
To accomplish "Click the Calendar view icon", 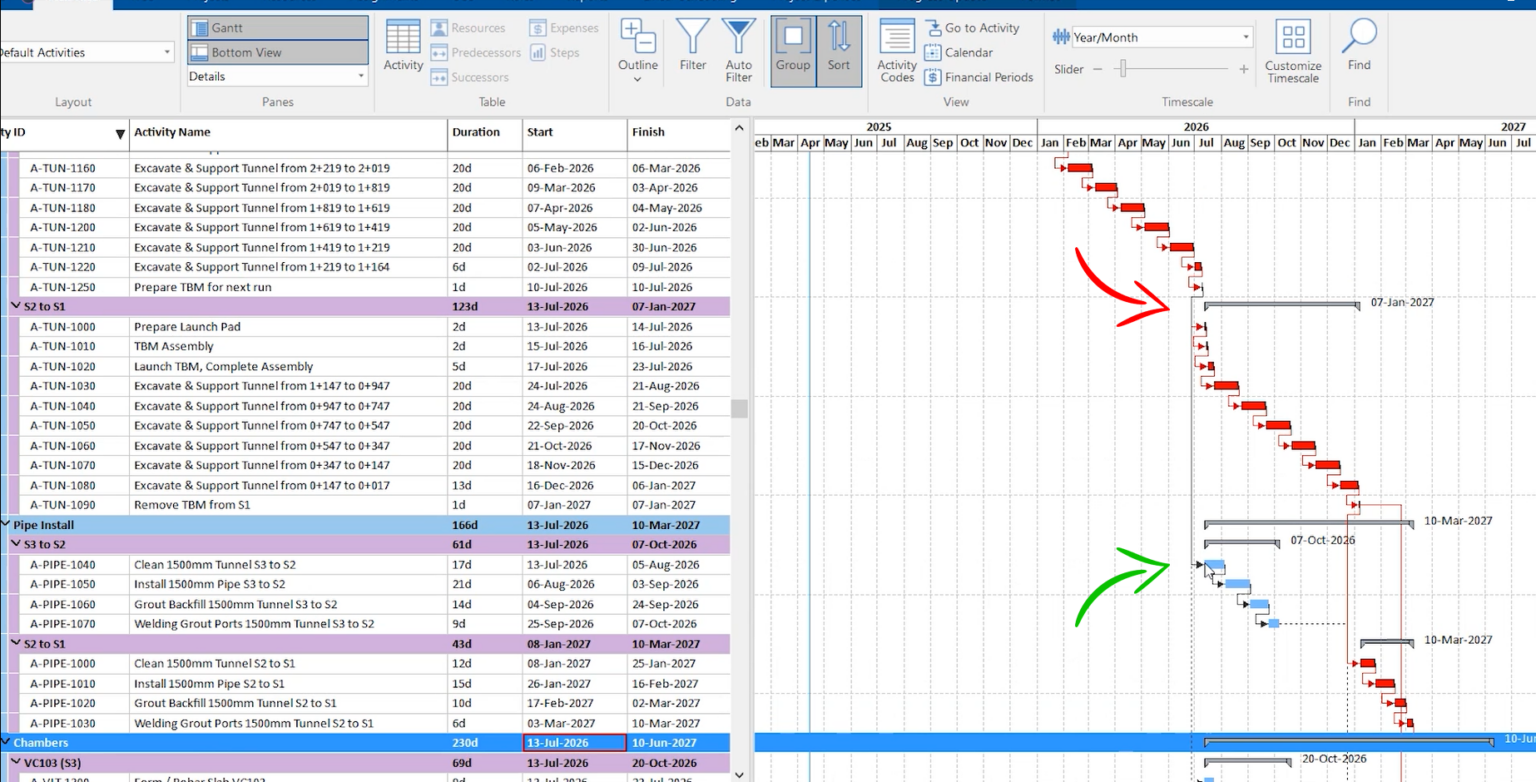I will [933, 52].
